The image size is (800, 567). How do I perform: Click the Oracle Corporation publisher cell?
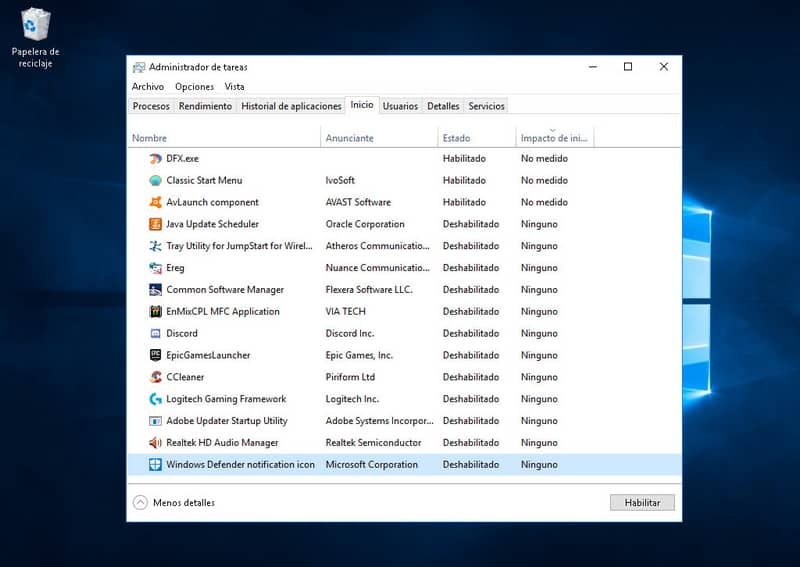pos(365,224)
